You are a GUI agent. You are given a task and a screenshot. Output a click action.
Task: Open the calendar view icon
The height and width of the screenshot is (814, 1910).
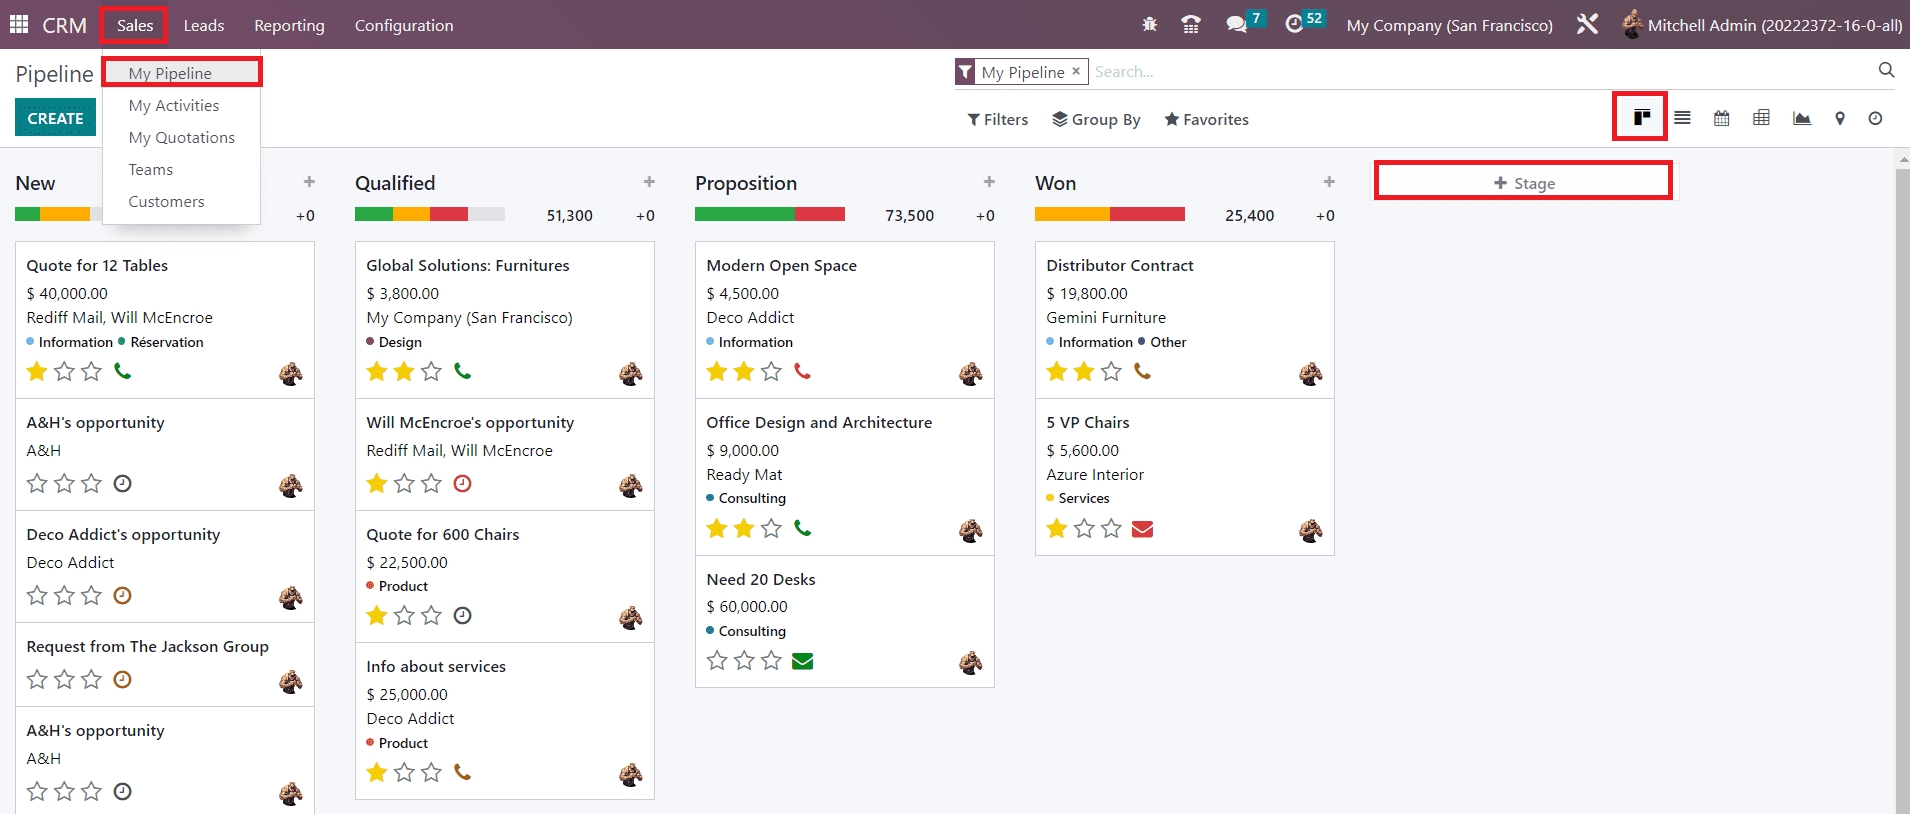pos(1721,118)
